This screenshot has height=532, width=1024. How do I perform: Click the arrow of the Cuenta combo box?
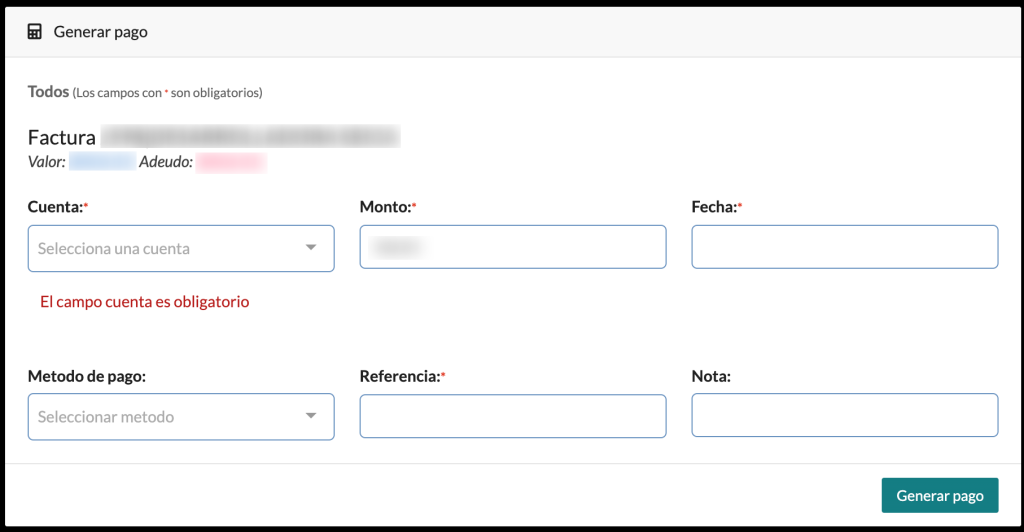point(311,248)
